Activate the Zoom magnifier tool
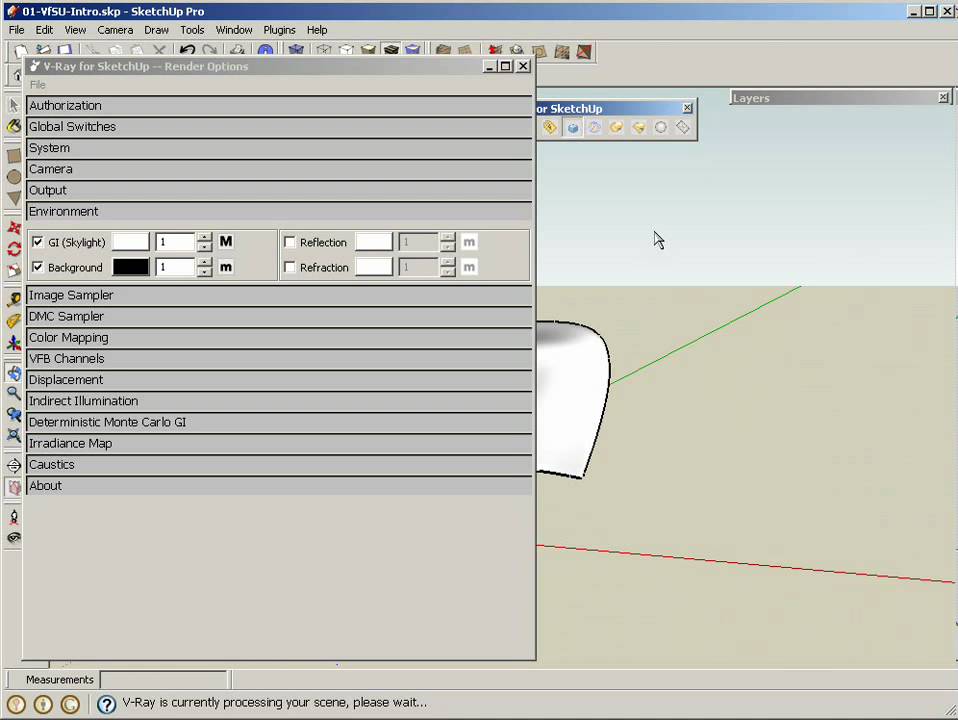The height and width of the screenshot is (720, 958). (x=13, y=393)
